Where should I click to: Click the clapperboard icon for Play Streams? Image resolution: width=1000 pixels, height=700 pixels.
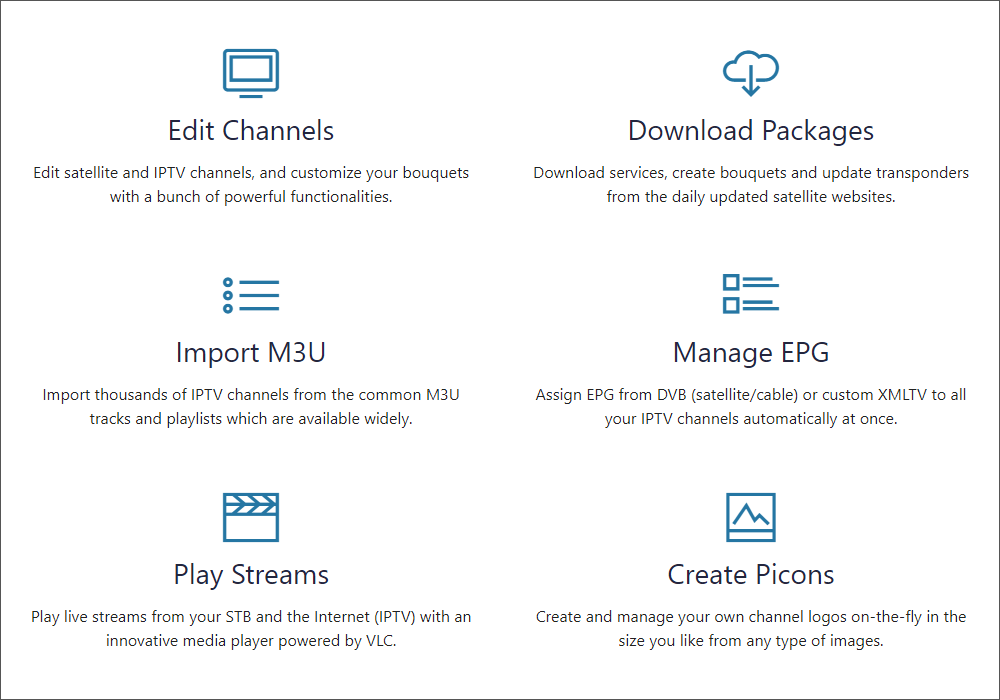[x=251, y=517]
